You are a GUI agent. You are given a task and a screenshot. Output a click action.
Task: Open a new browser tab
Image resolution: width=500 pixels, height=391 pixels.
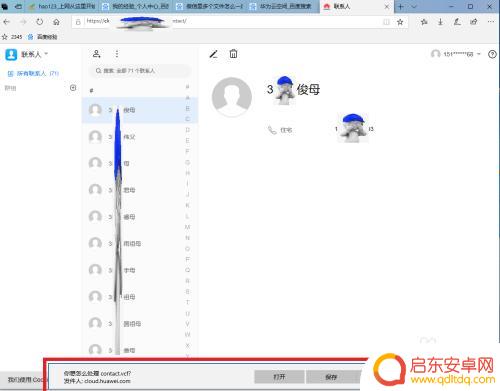[401, 7]
